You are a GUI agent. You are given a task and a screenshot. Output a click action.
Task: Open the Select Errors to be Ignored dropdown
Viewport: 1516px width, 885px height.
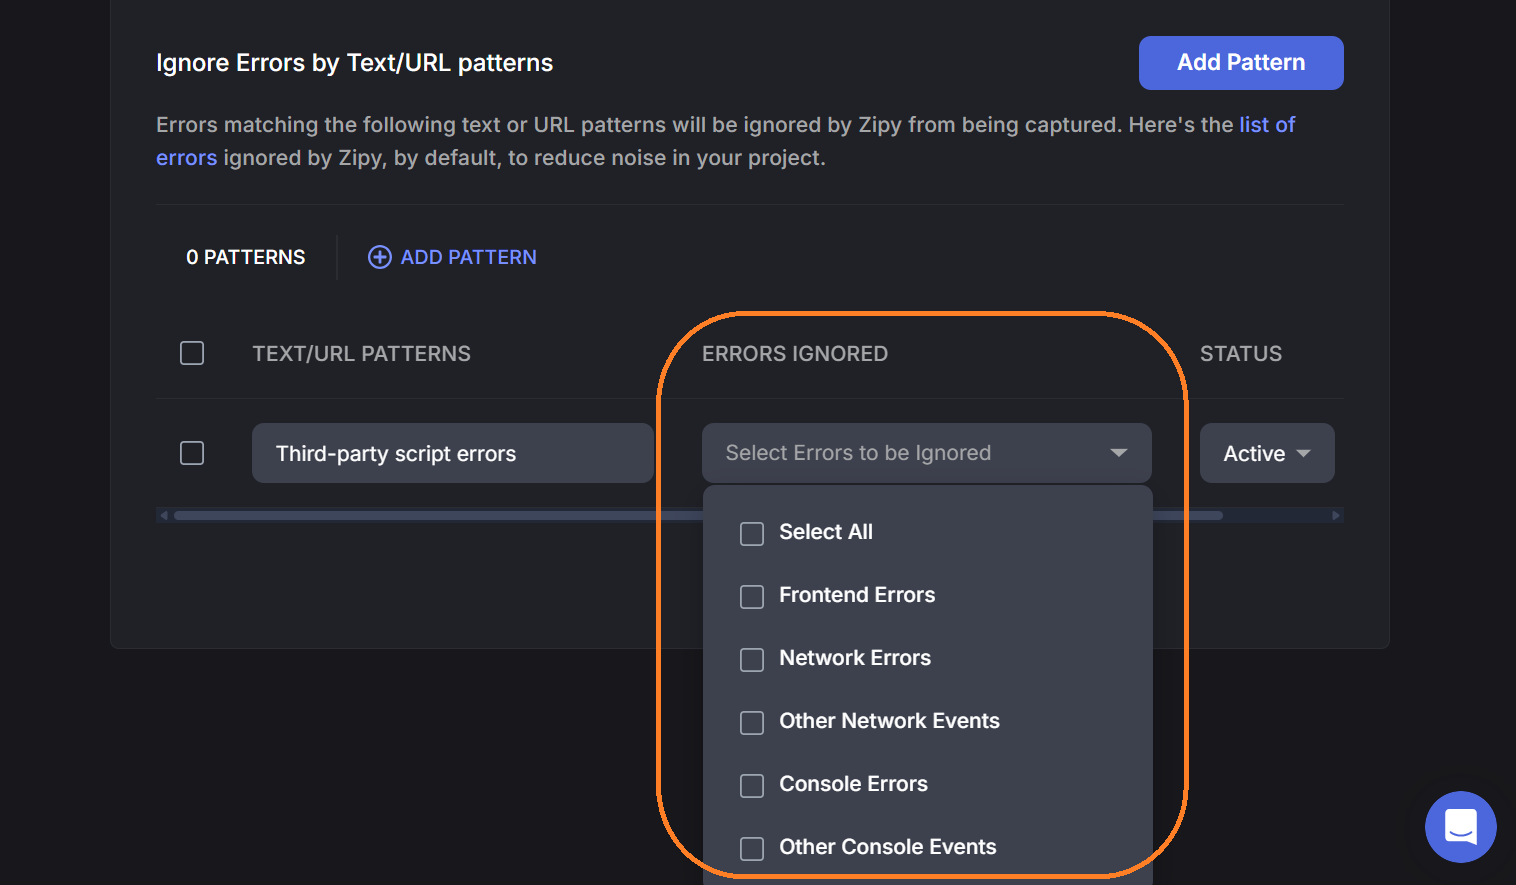pos(900,453)
